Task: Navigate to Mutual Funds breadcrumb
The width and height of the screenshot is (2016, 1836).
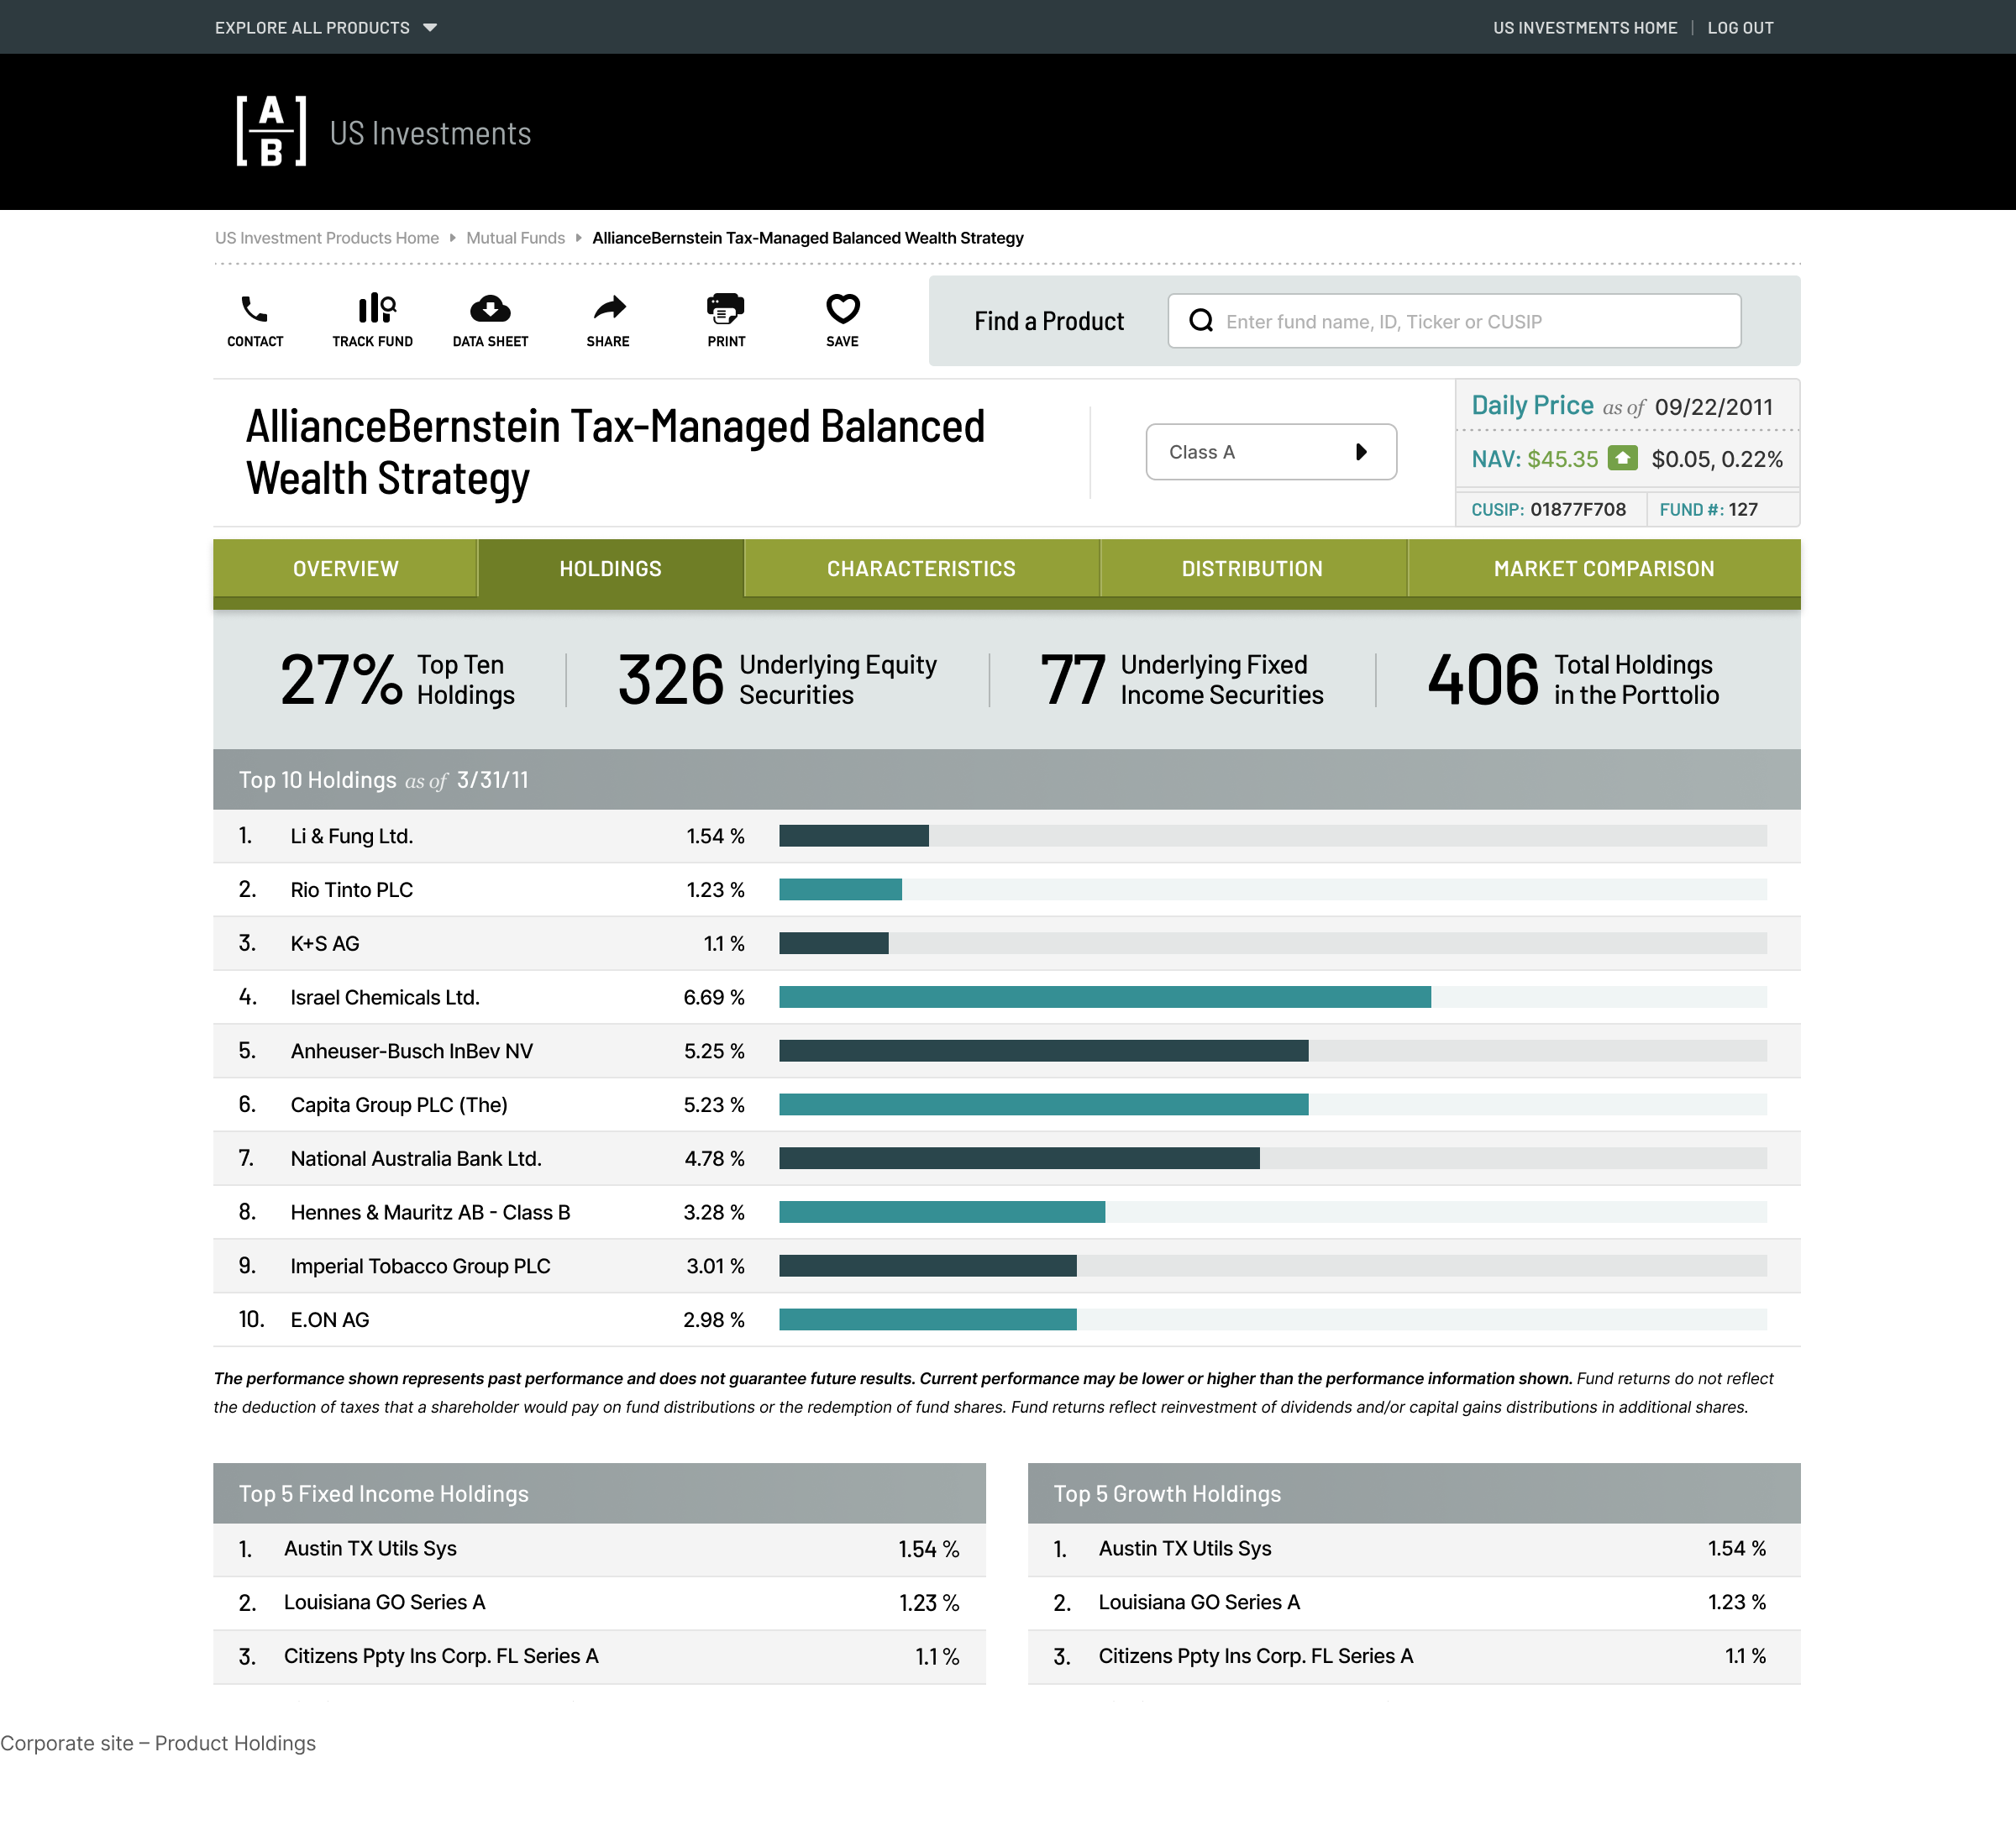Action: coord(516,238)
